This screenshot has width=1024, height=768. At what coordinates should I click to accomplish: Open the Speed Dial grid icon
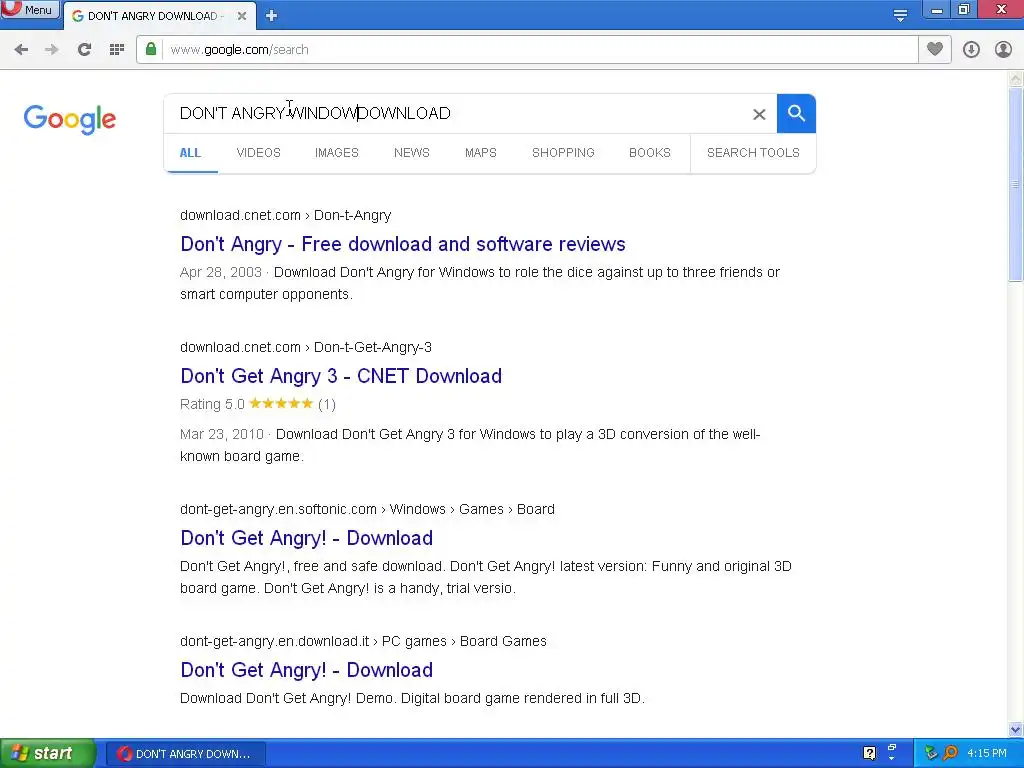pos(117,50)
